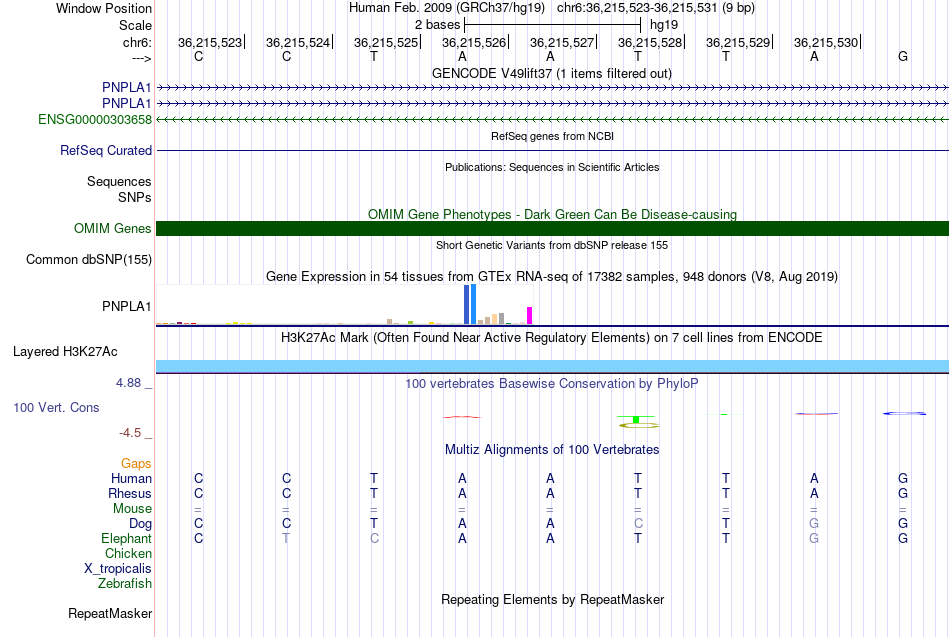
Task: Click the SNPs track label
Action: [x=135, y=197]
